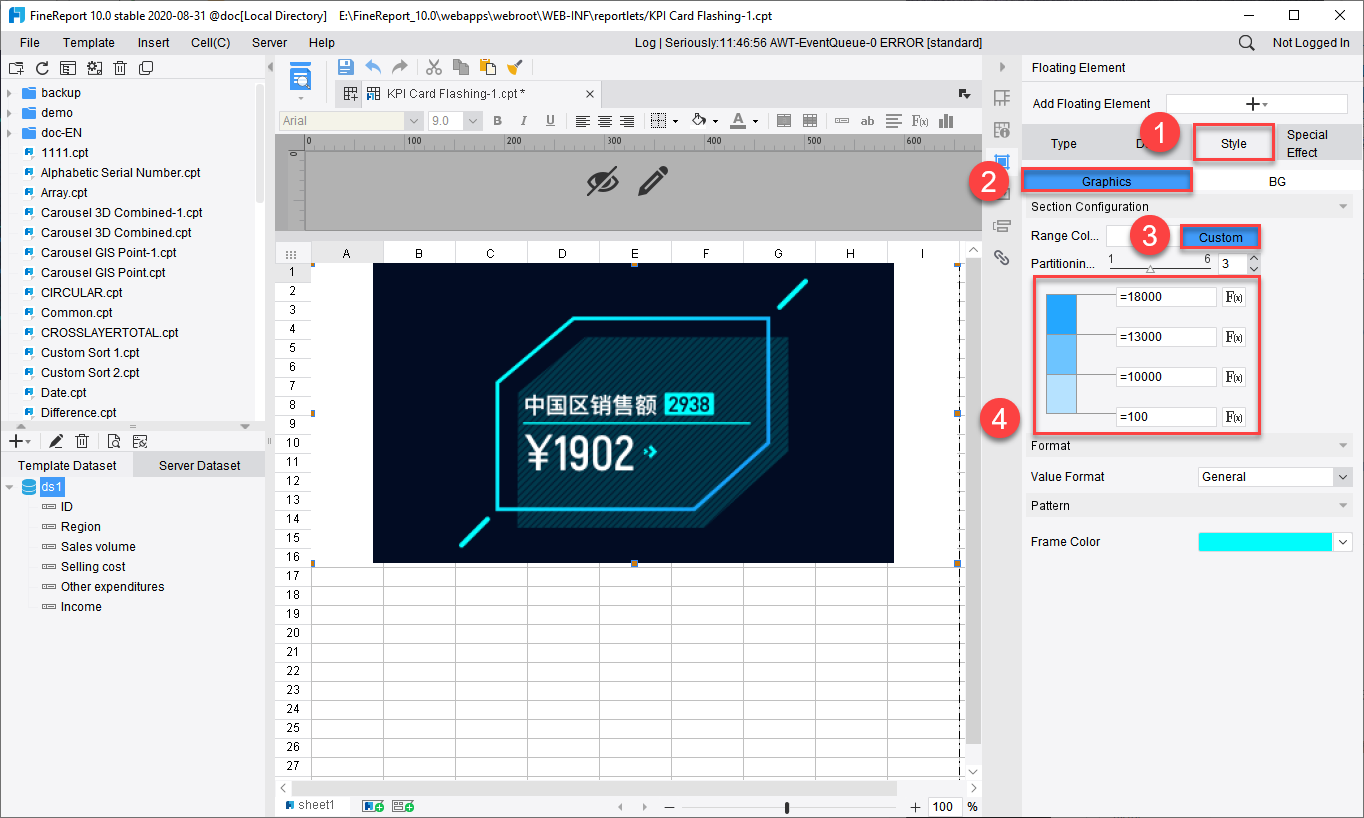
Task: Click the pencil edit icon above the grid
Action: pos(652,181)
